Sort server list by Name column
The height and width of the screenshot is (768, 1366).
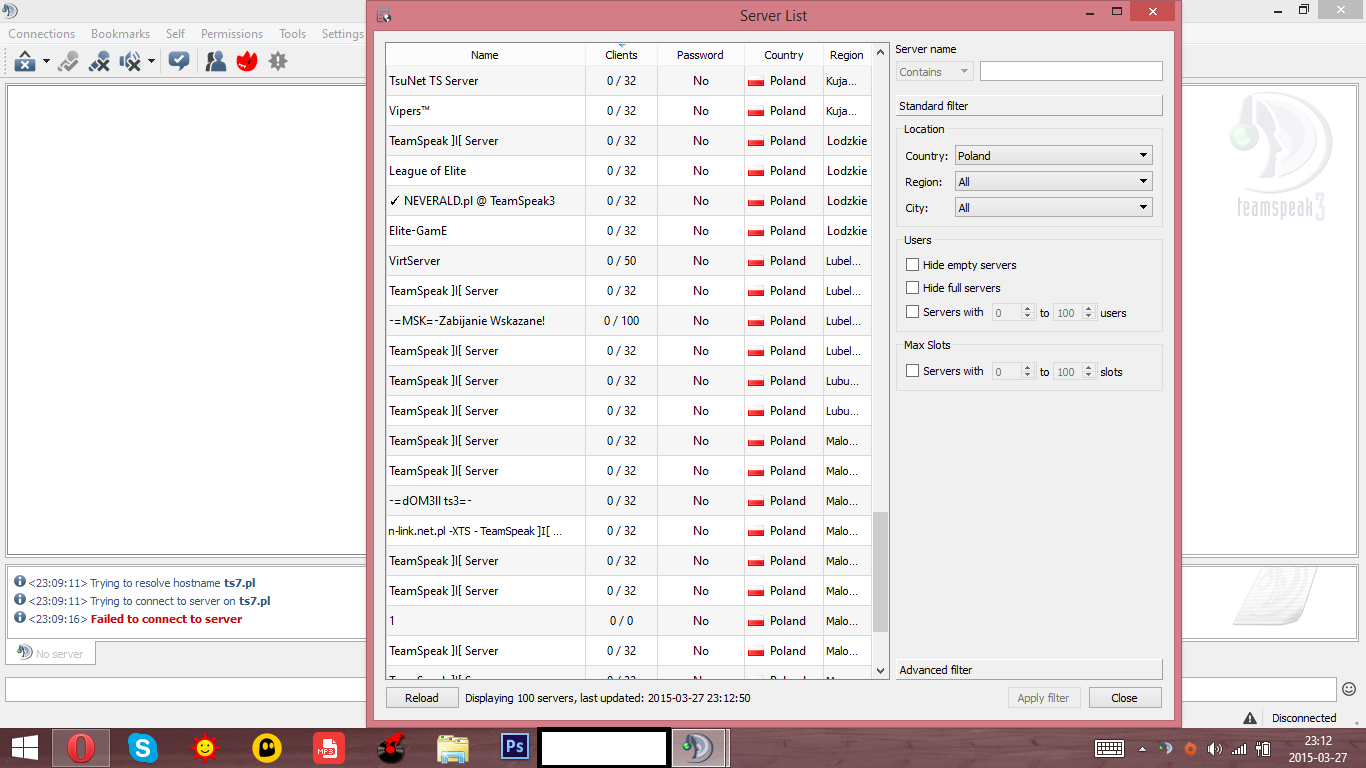[x=485, y=55]
